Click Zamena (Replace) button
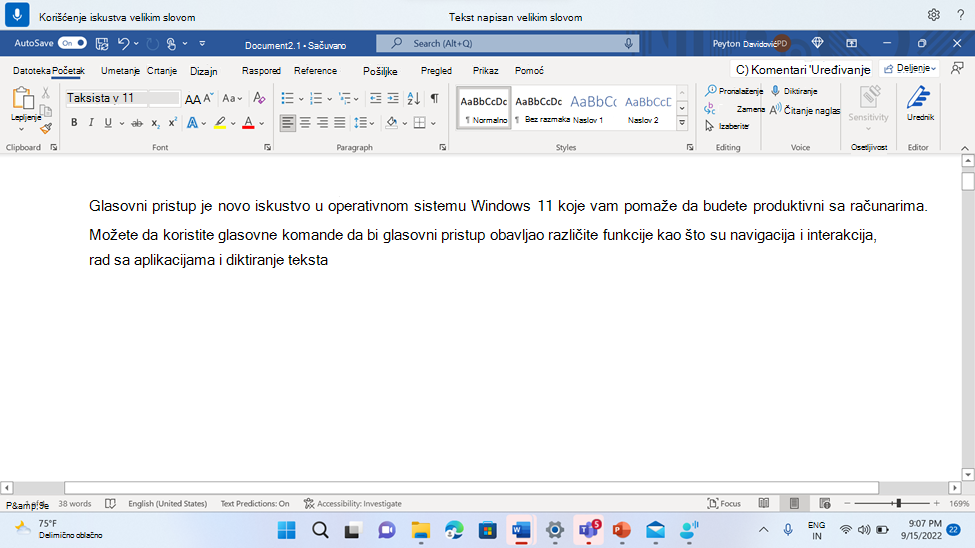 click(734, 109)
